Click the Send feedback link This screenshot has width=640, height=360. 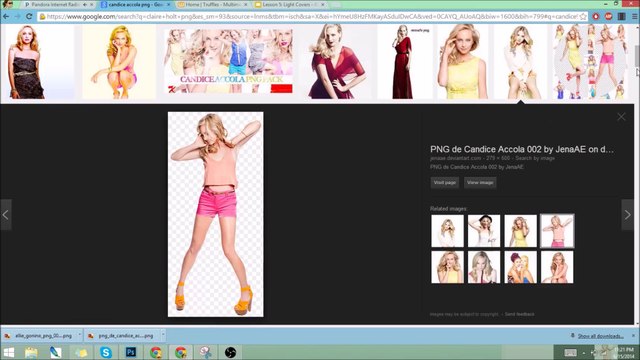[519, 314]
